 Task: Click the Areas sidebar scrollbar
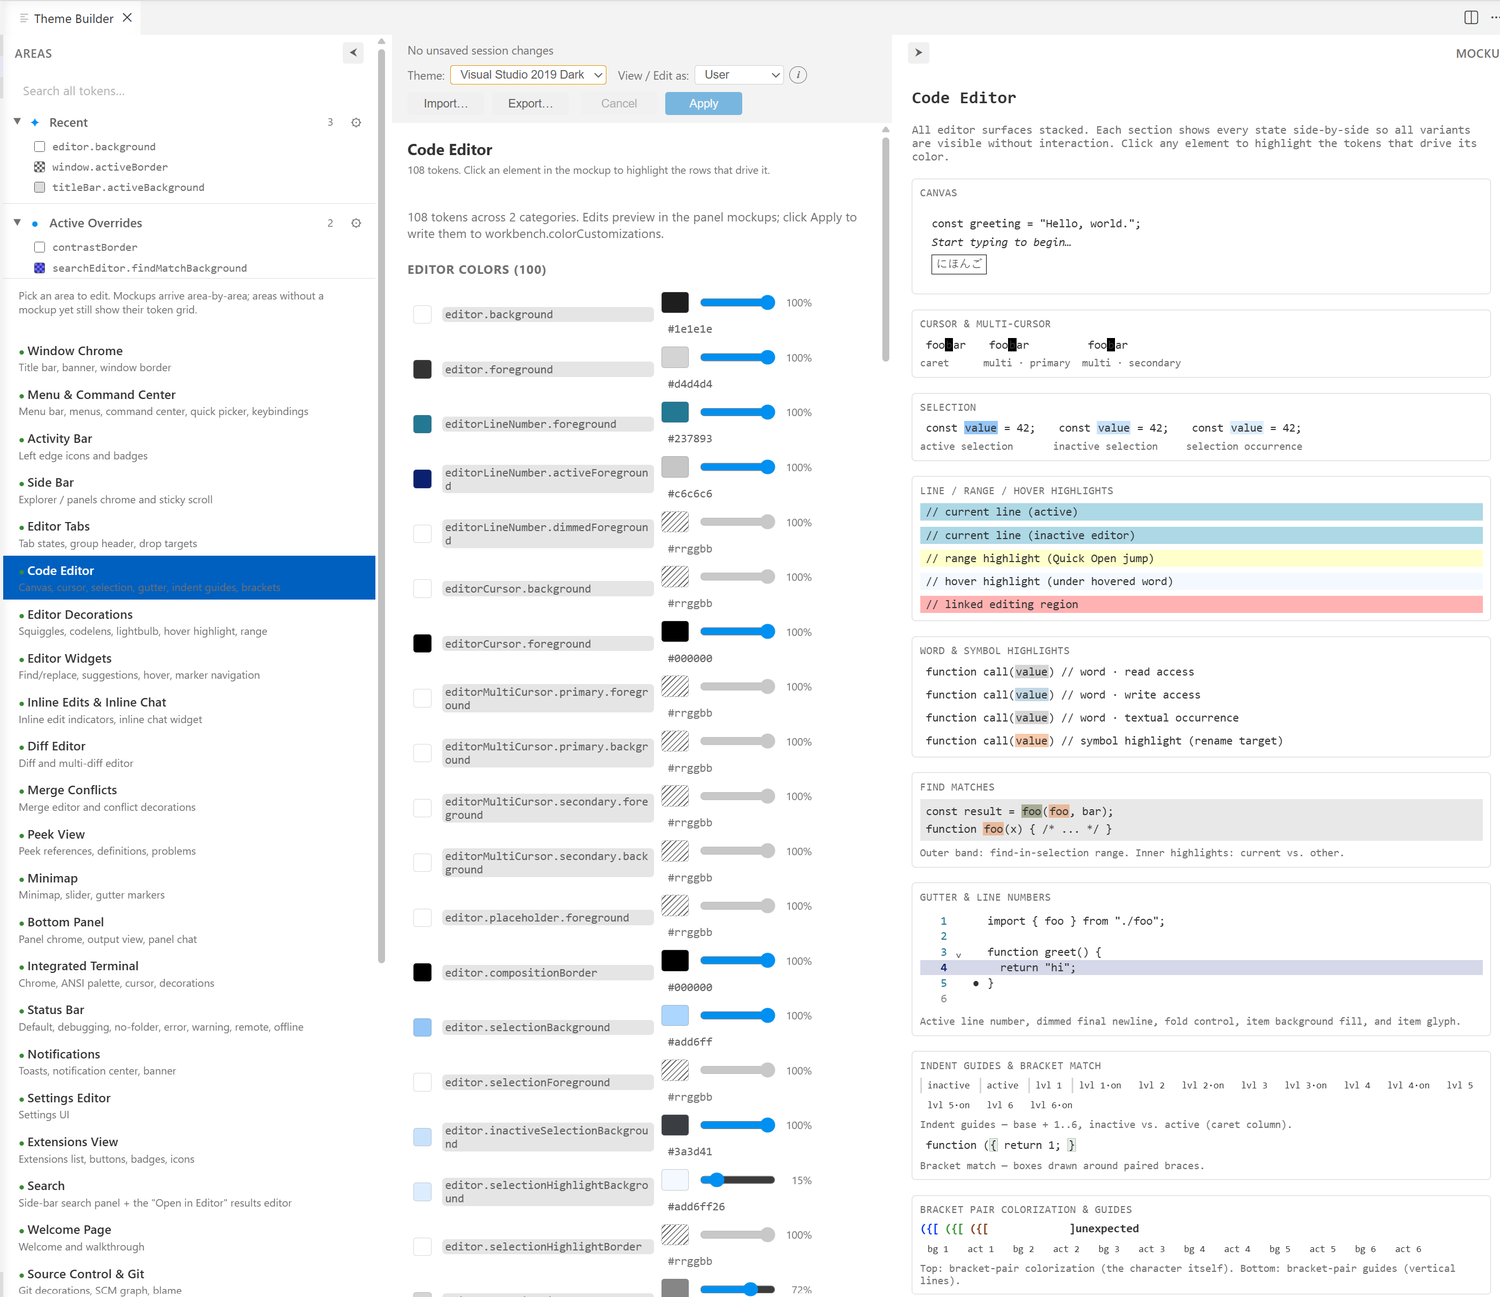(381, 505)
